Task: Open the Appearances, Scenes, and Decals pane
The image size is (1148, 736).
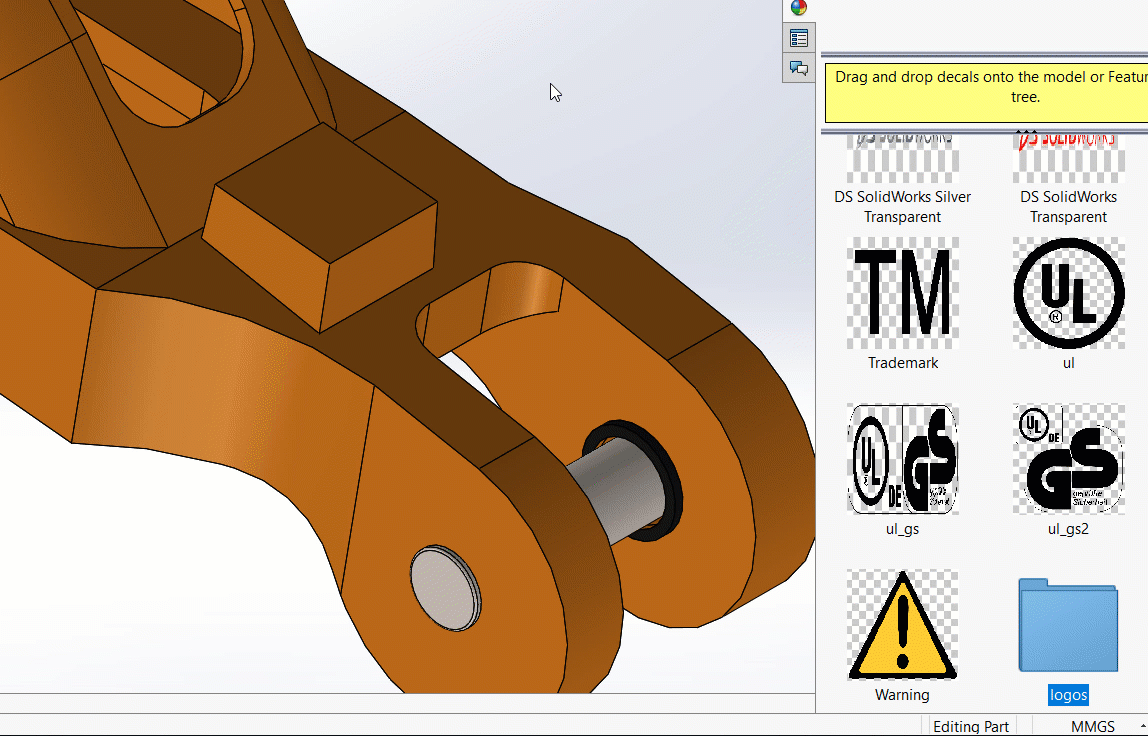Action: [x=798, y=8]
